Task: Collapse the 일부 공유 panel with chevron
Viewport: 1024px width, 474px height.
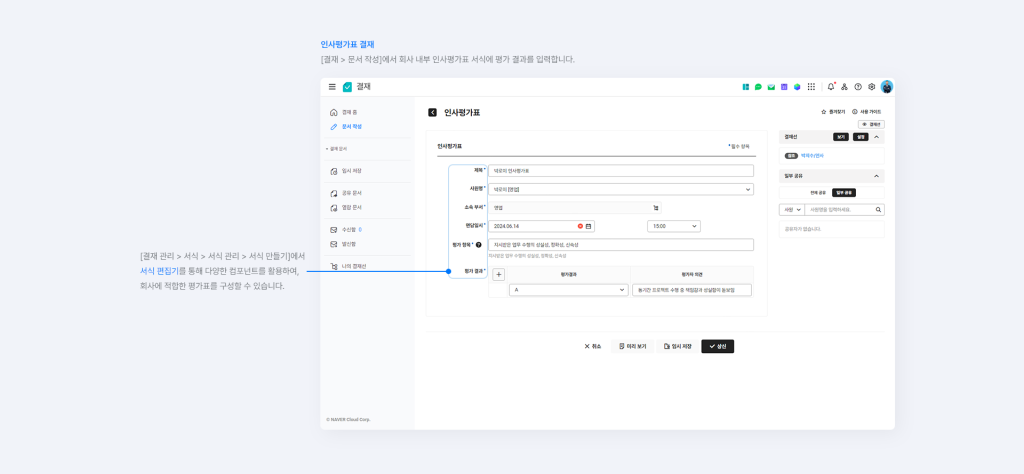Action: pyautogui.click(x=876, y=176)
